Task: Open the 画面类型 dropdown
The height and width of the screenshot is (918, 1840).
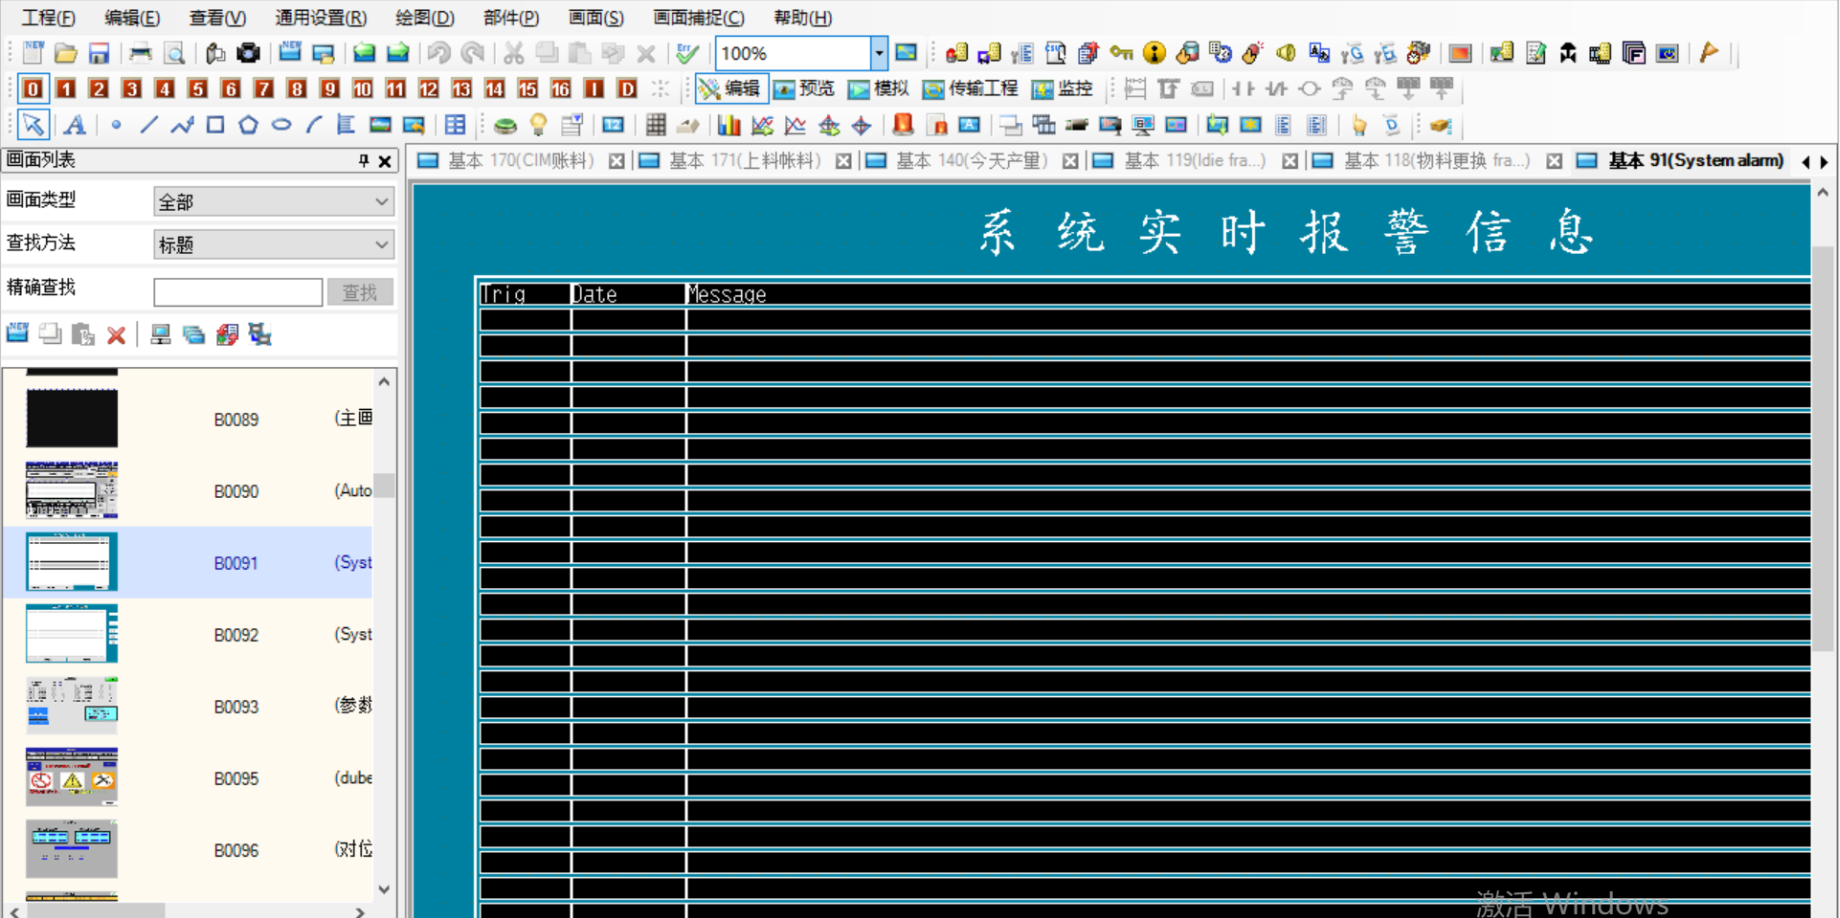Action: tap(273, 202)
